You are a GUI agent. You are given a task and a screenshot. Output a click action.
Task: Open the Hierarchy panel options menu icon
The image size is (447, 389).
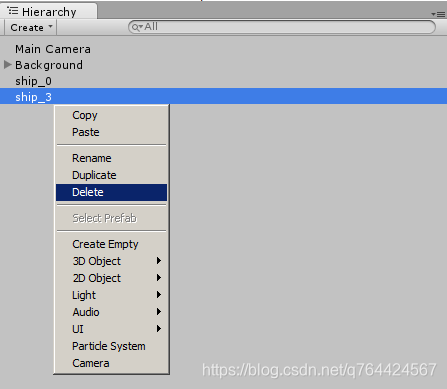tap(438, 14)
